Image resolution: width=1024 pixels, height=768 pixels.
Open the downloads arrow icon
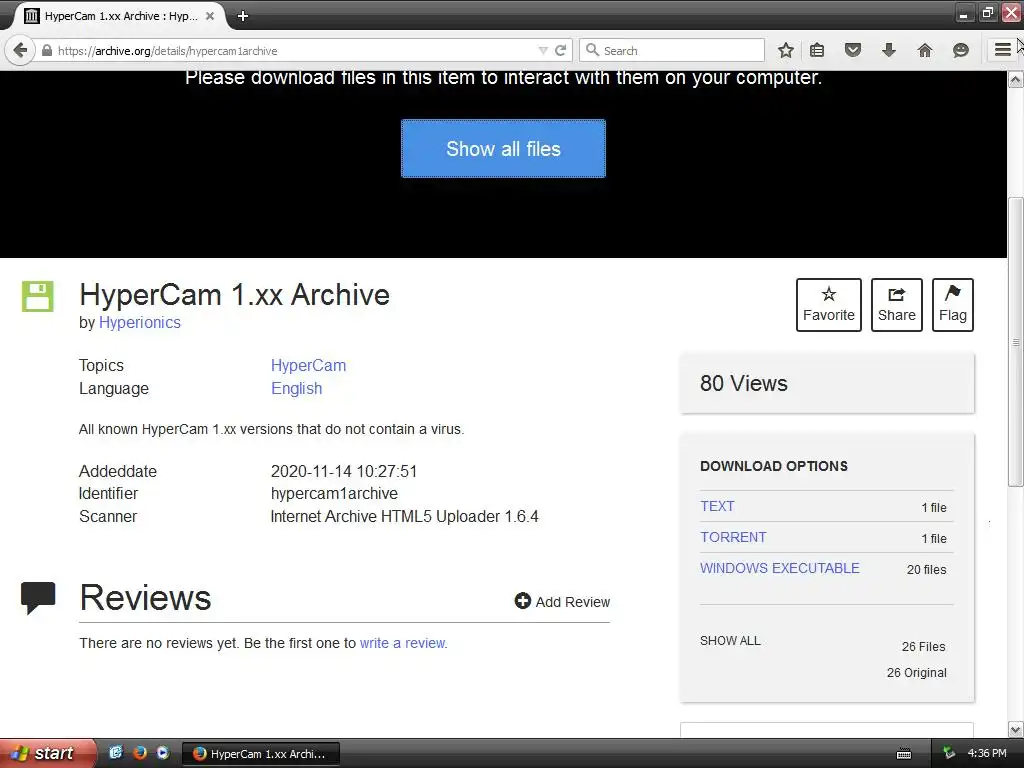(888, 50)
